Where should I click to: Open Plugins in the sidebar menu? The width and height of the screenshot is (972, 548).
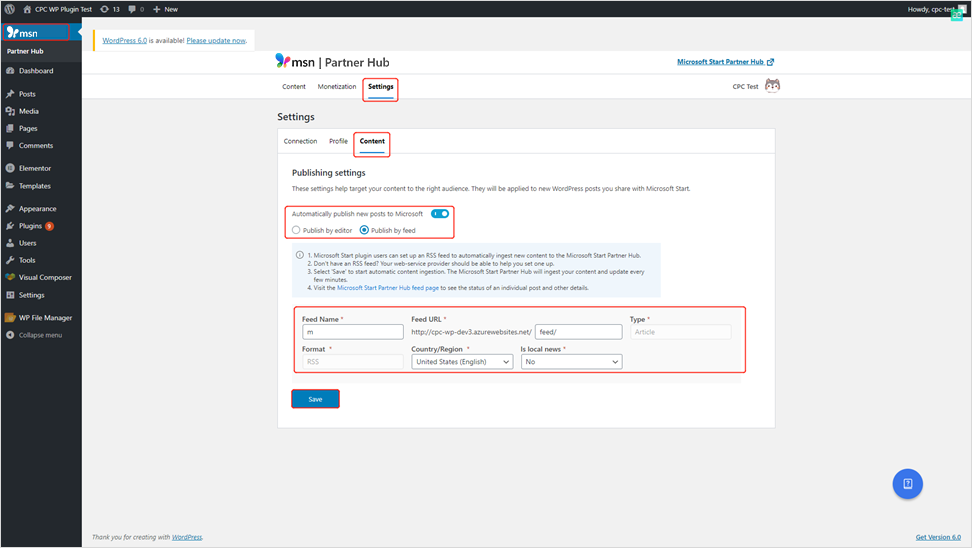pyautogui.click(x=30, y=226)
